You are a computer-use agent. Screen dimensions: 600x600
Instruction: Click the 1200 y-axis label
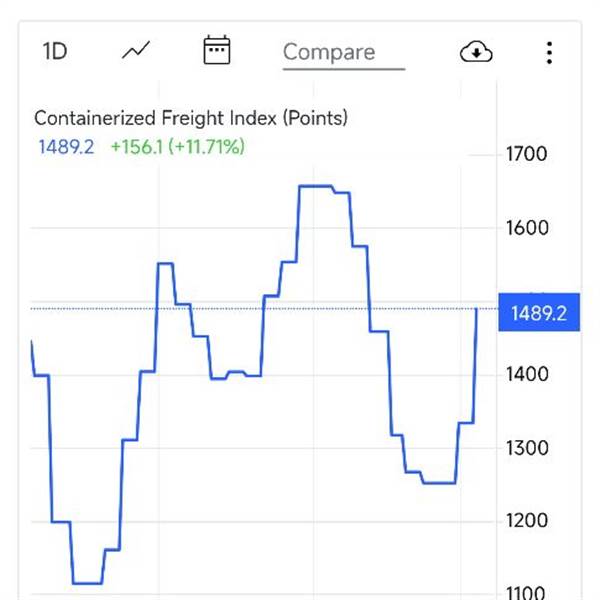coord(528,520)
